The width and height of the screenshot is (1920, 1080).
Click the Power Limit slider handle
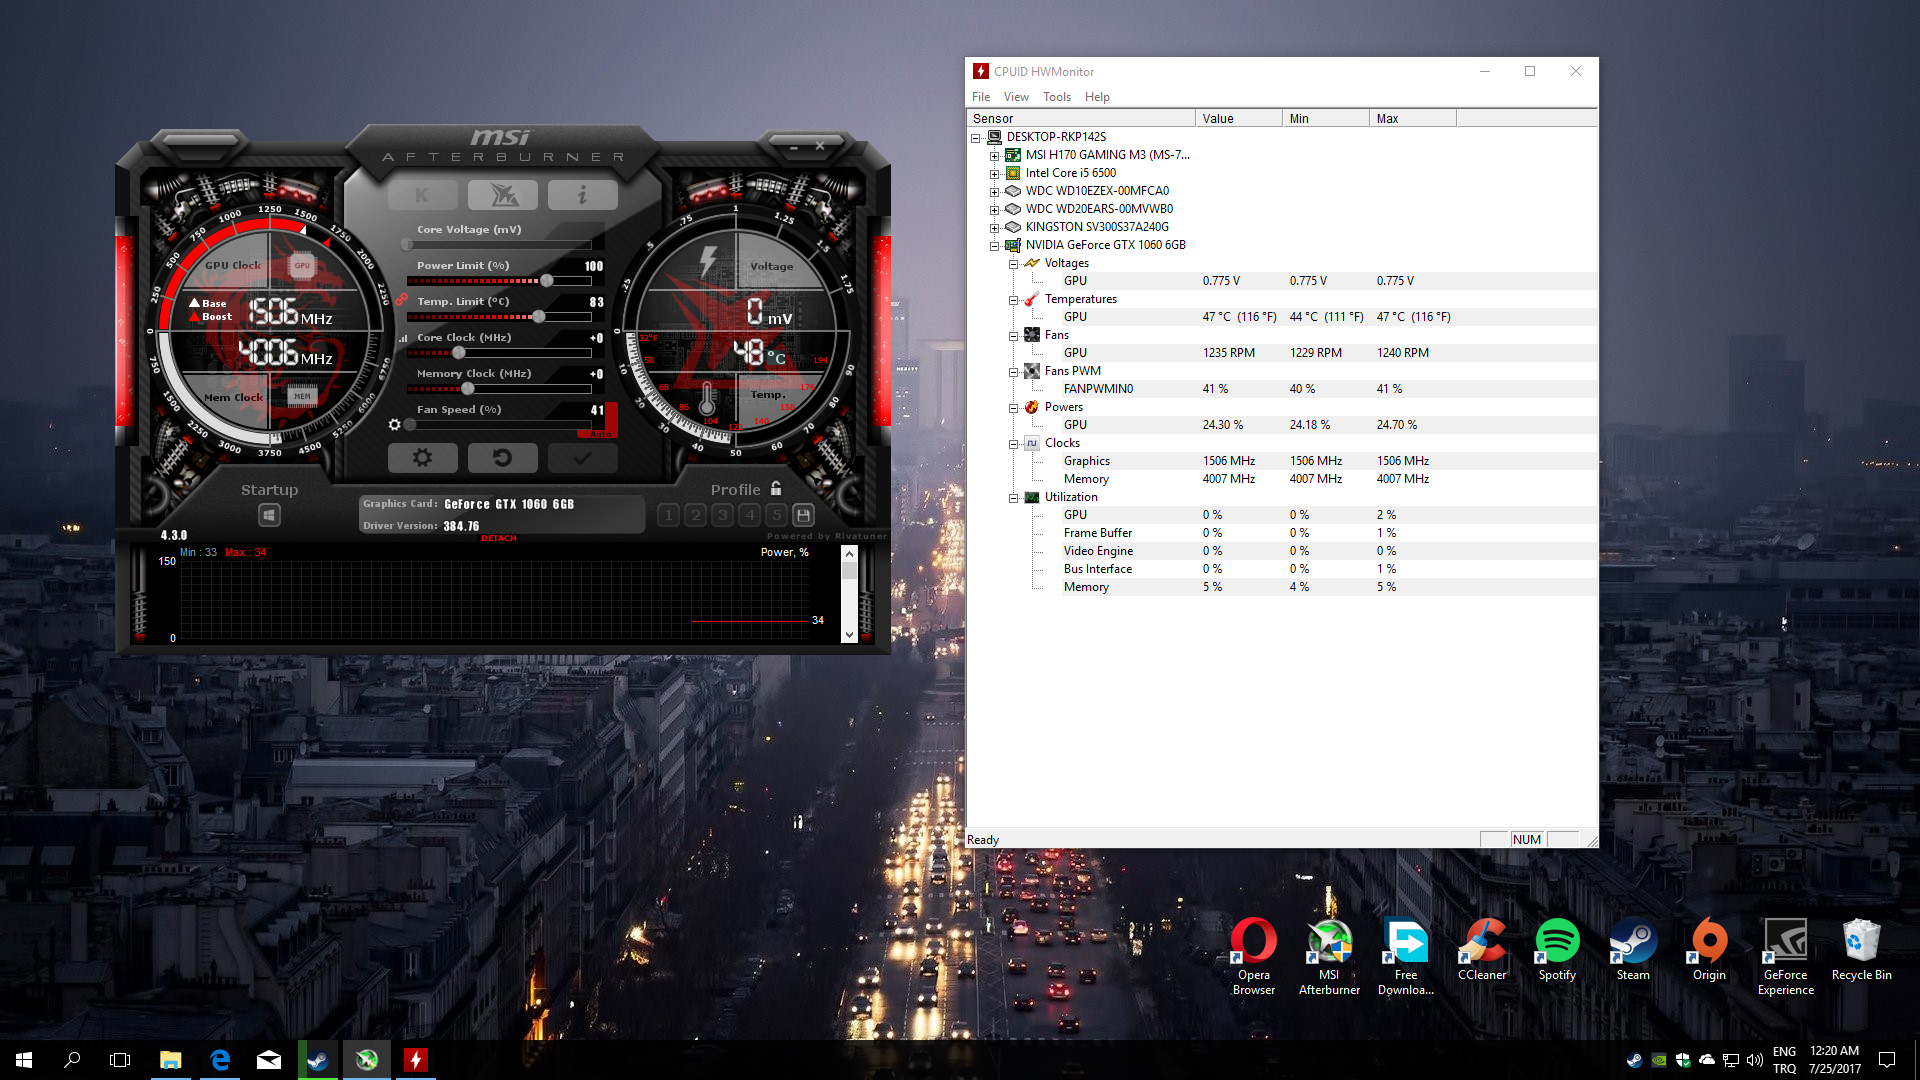(x=547, y=281)
